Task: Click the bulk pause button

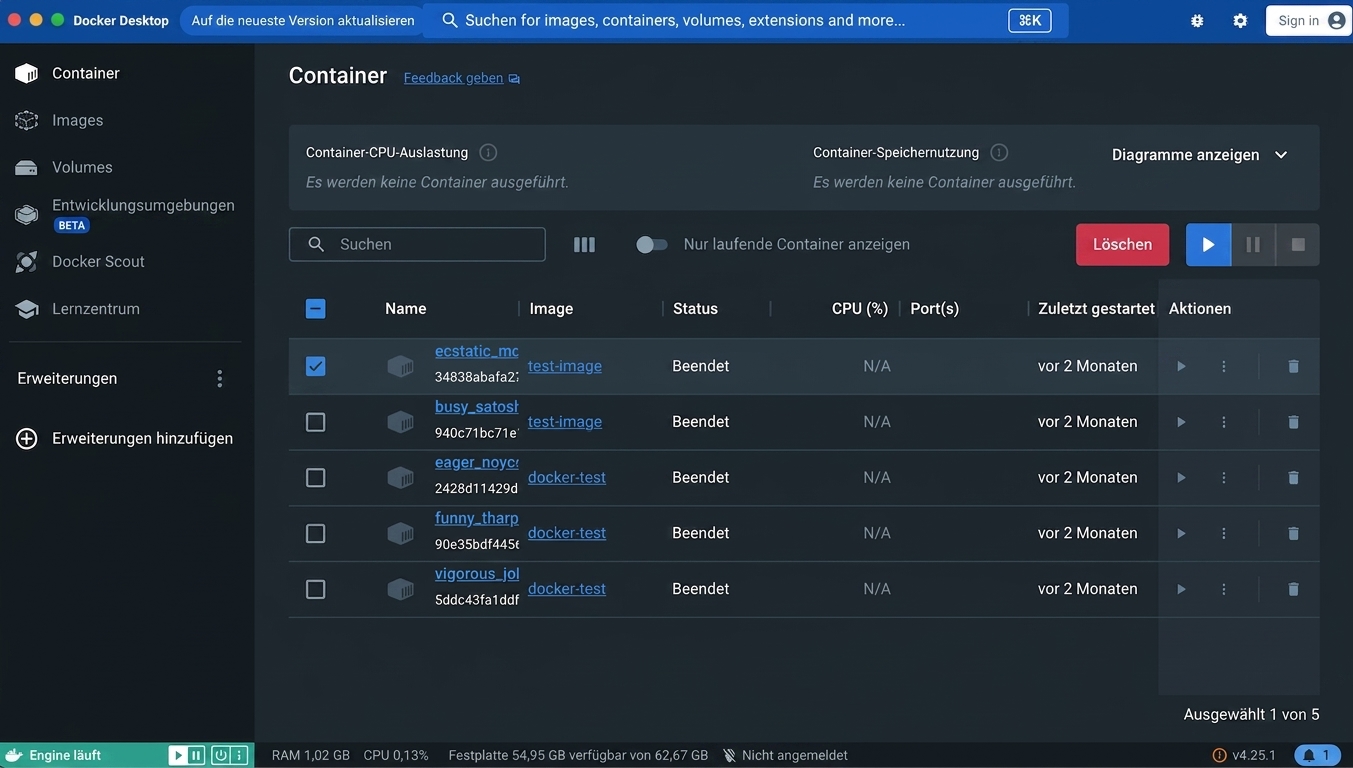Action: tap(1253, 244)
